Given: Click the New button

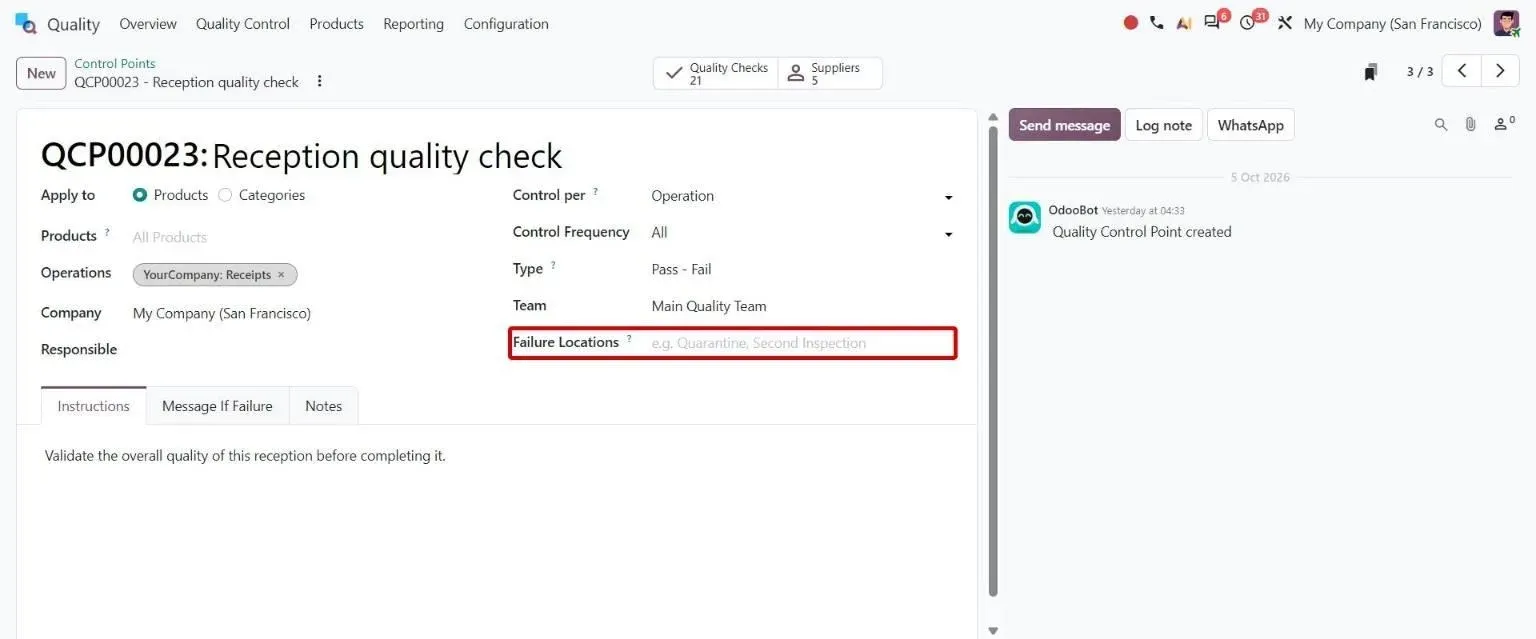Looking at the screenshot, I should tap(41, 73).
